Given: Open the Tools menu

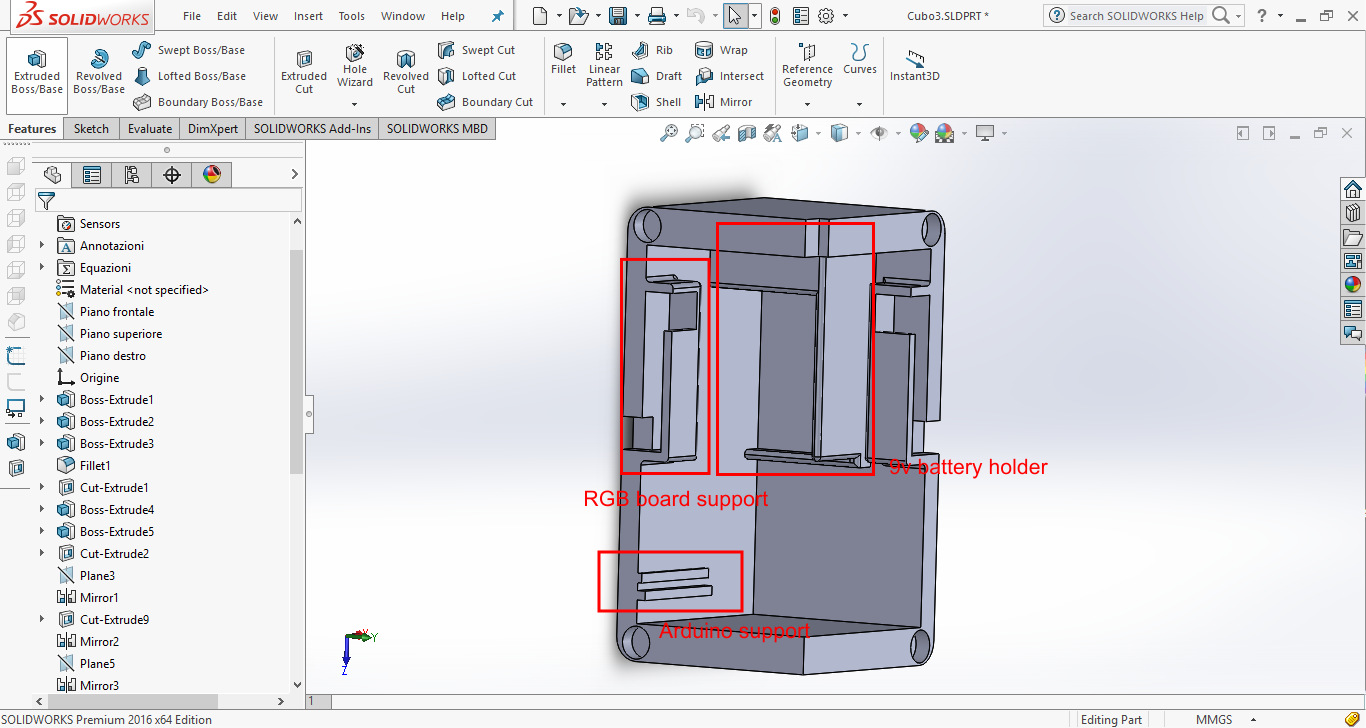Looking at the screenshot, I should click(352, 16).
